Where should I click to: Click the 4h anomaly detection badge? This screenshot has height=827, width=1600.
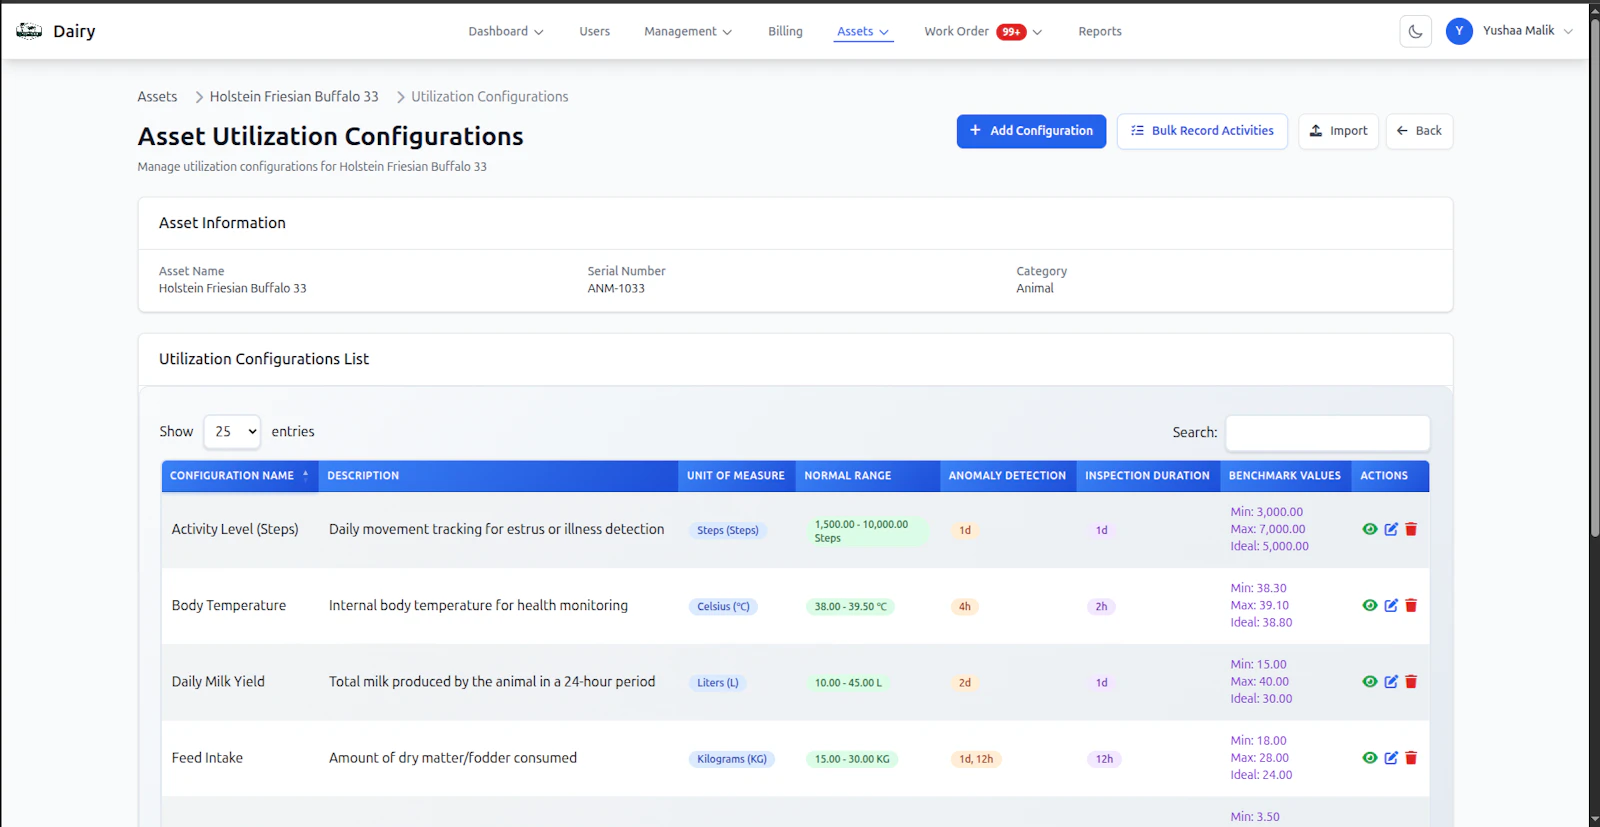pos(965,606)
